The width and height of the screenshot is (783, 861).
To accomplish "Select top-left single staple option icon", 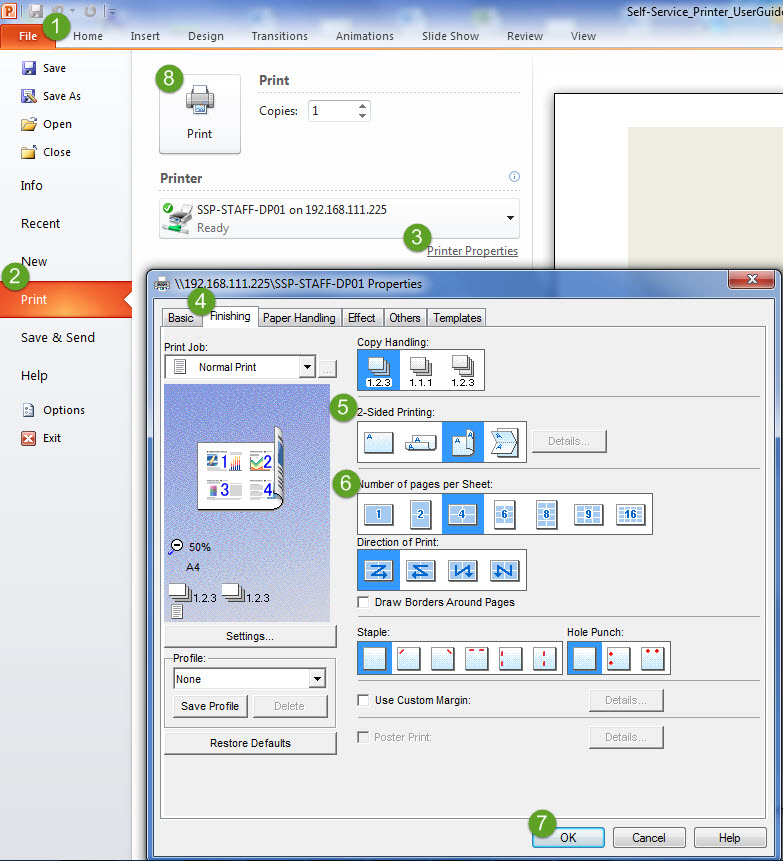I will 409,658.
